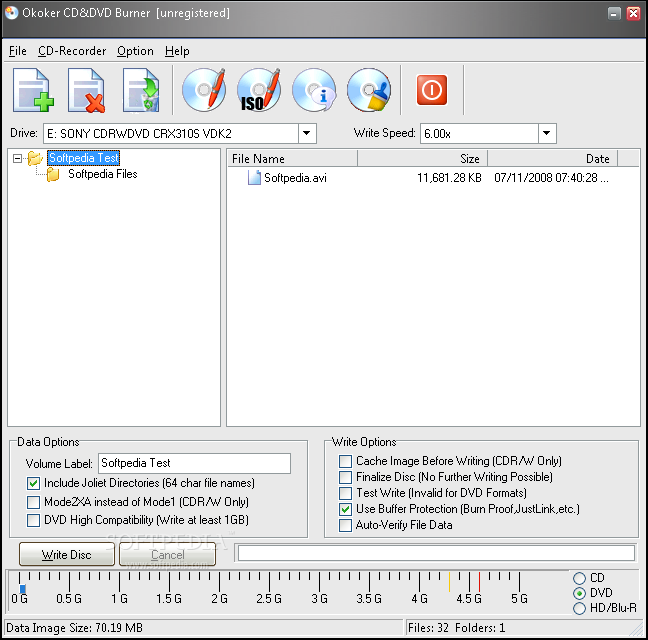
Task: Select the Softpedia.avi file row
Action: (428, 178)
